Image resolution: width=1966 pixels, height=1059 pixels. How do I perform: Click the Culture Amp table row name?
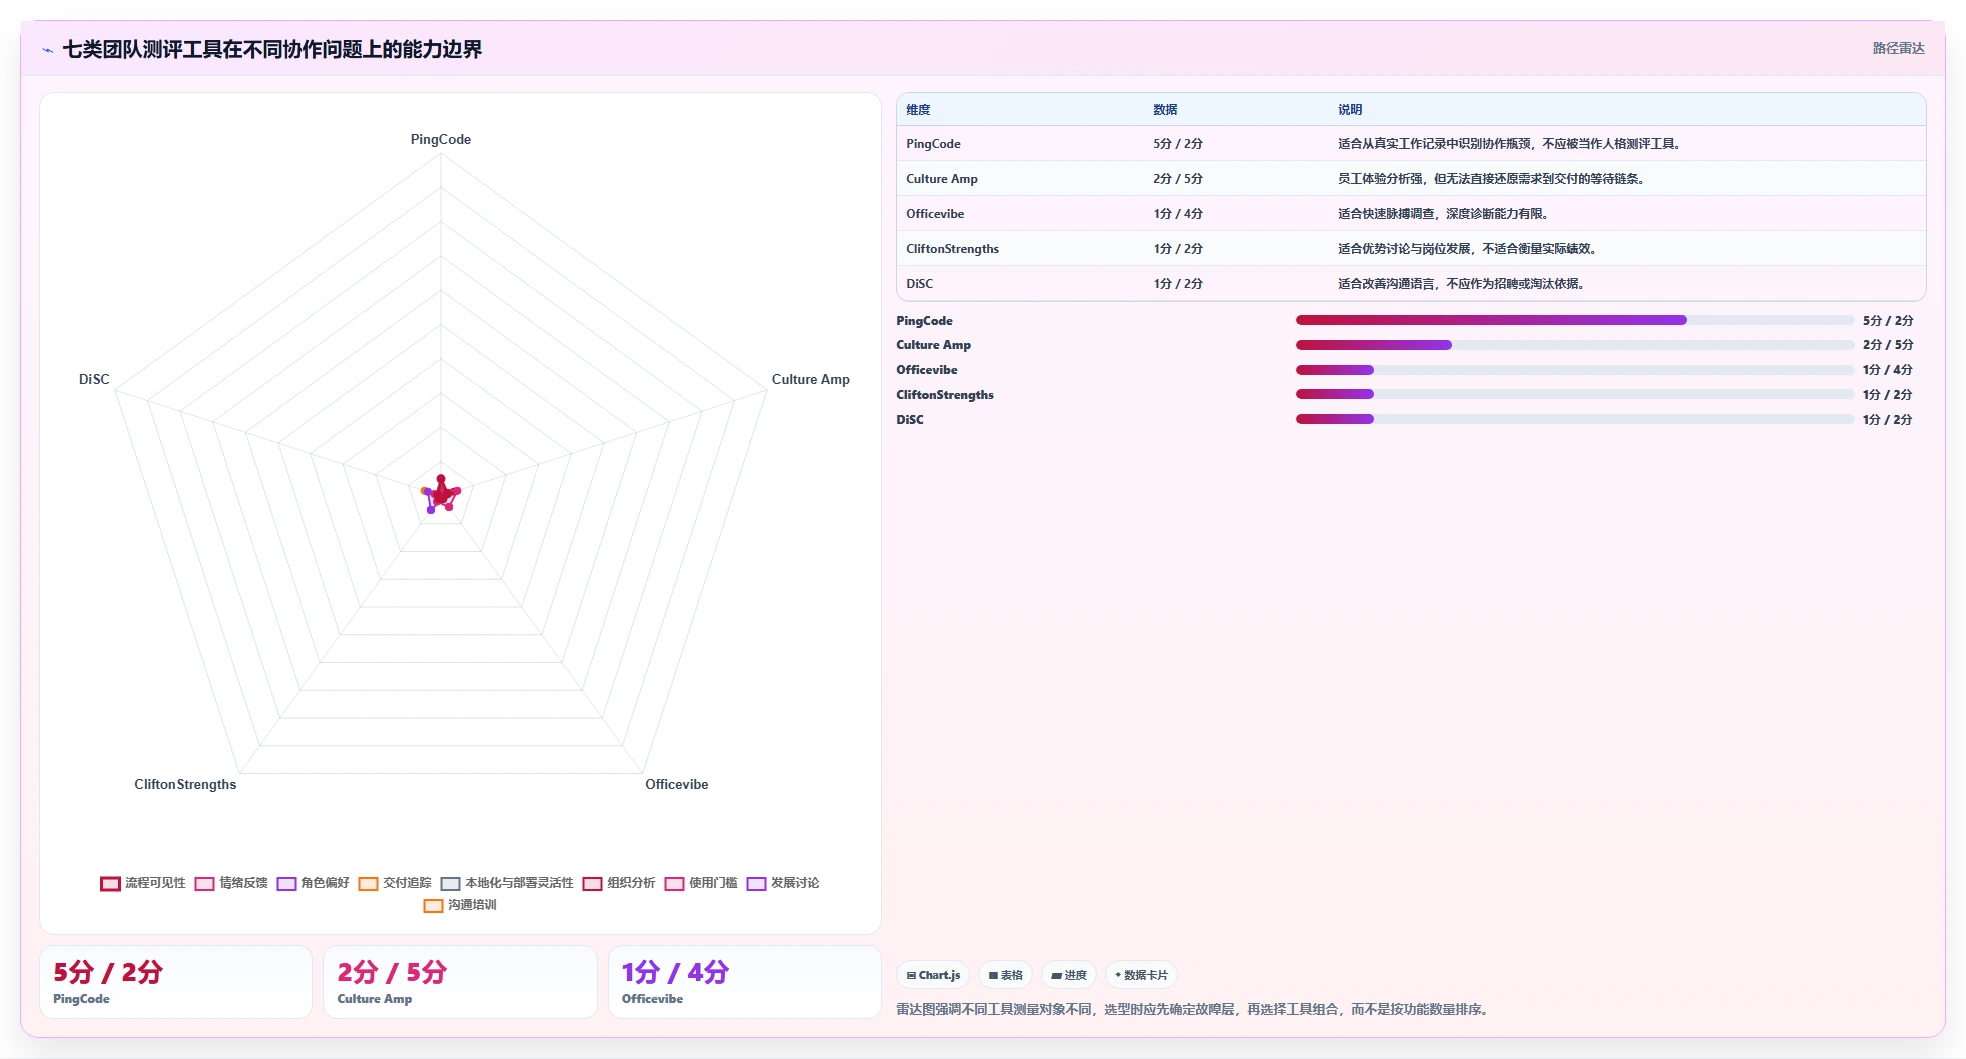942,179
